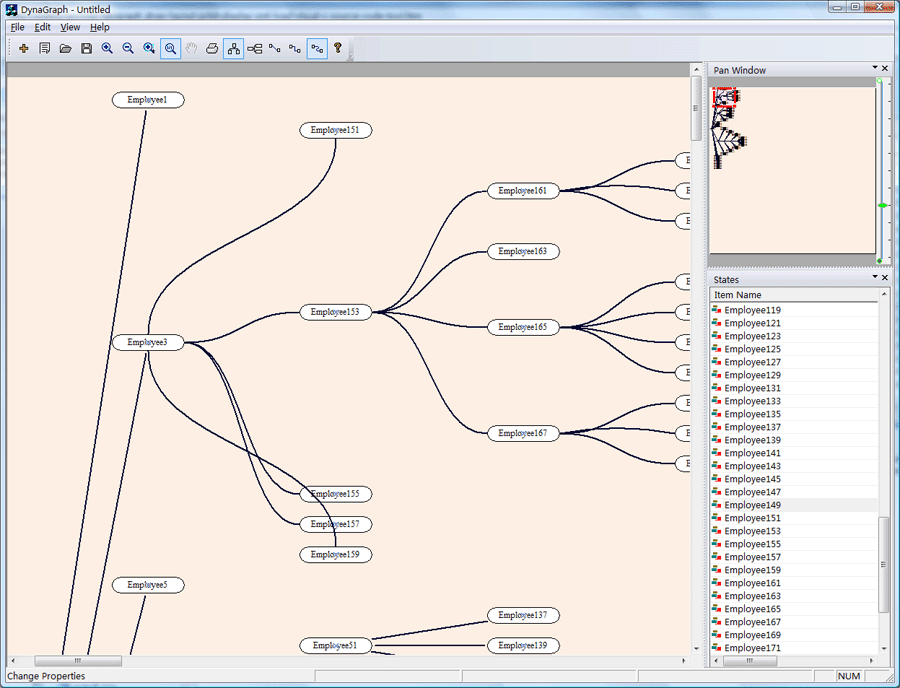
Task: Toggle the top-down hierarchy layout button
Action: (x=233, y=48)
